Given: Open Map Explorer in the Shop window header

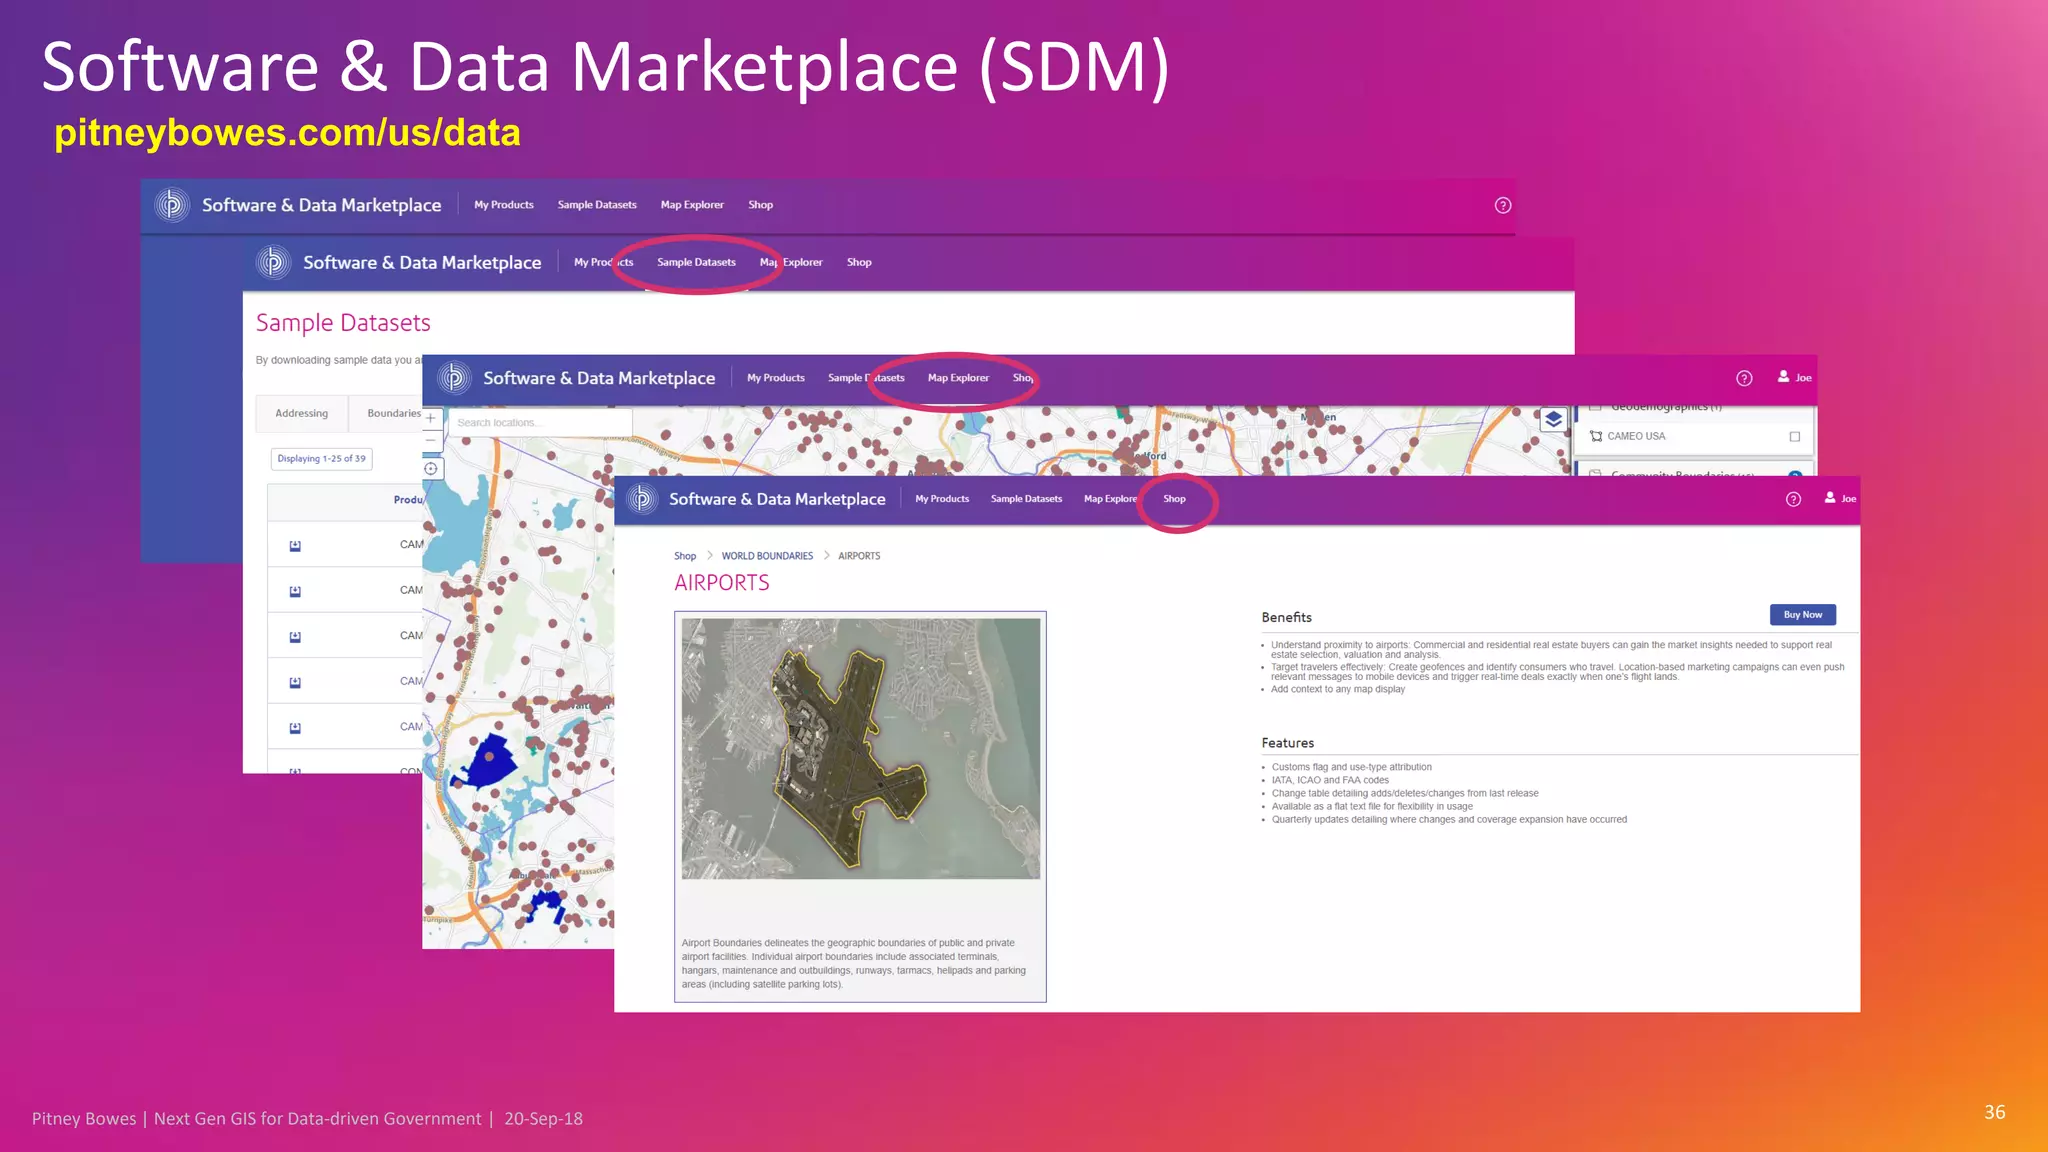Looking at the screenshot, I should pos(1110,499).
